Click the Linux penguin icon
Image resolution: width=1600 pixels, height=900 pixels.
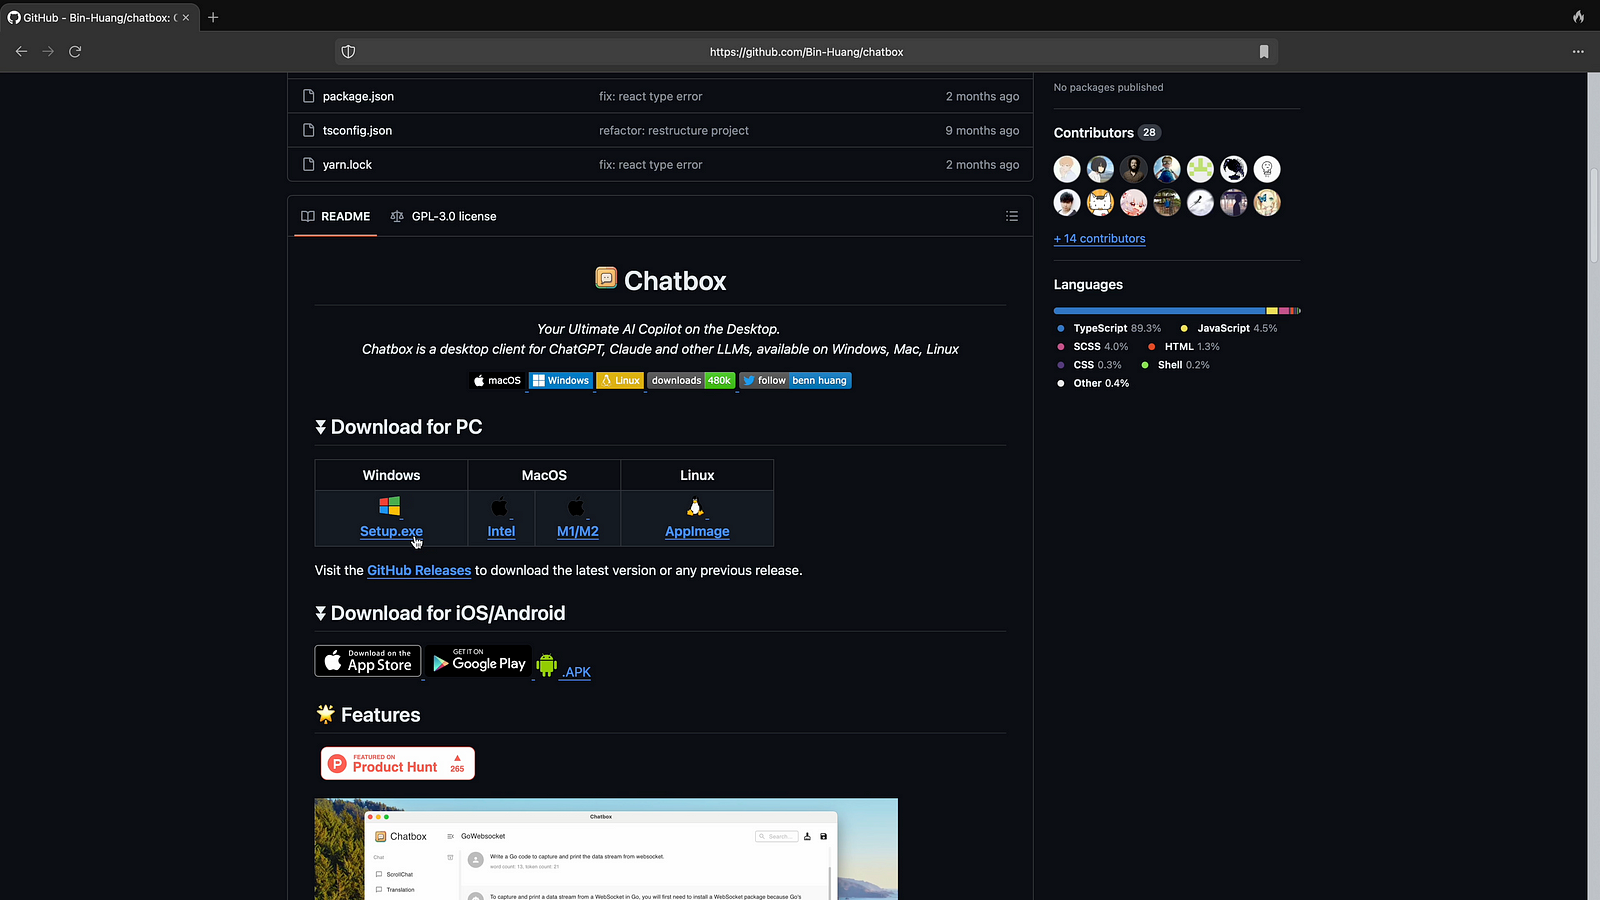click(695, 508)
